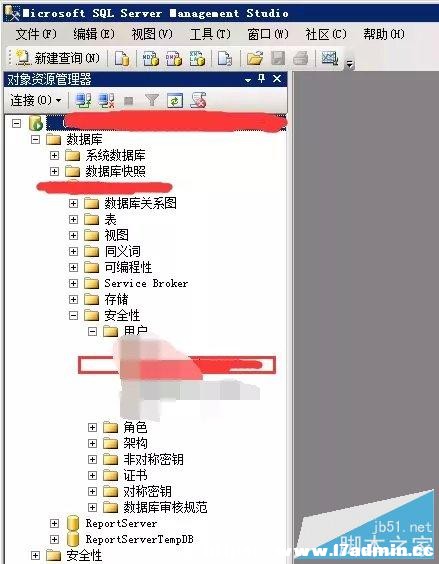The height and width of the screenshot is (564, 439).
Task: Open the 文件(F) menu
Action: pyautogui.click(x=36, y=34)
